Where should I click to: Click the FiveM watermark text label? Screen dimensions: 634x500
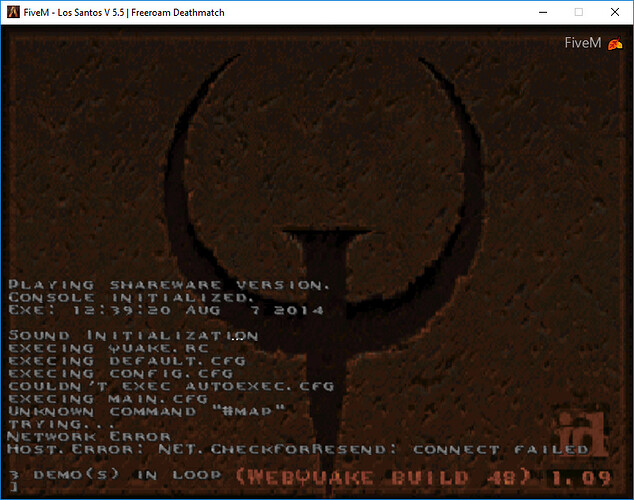583,42
